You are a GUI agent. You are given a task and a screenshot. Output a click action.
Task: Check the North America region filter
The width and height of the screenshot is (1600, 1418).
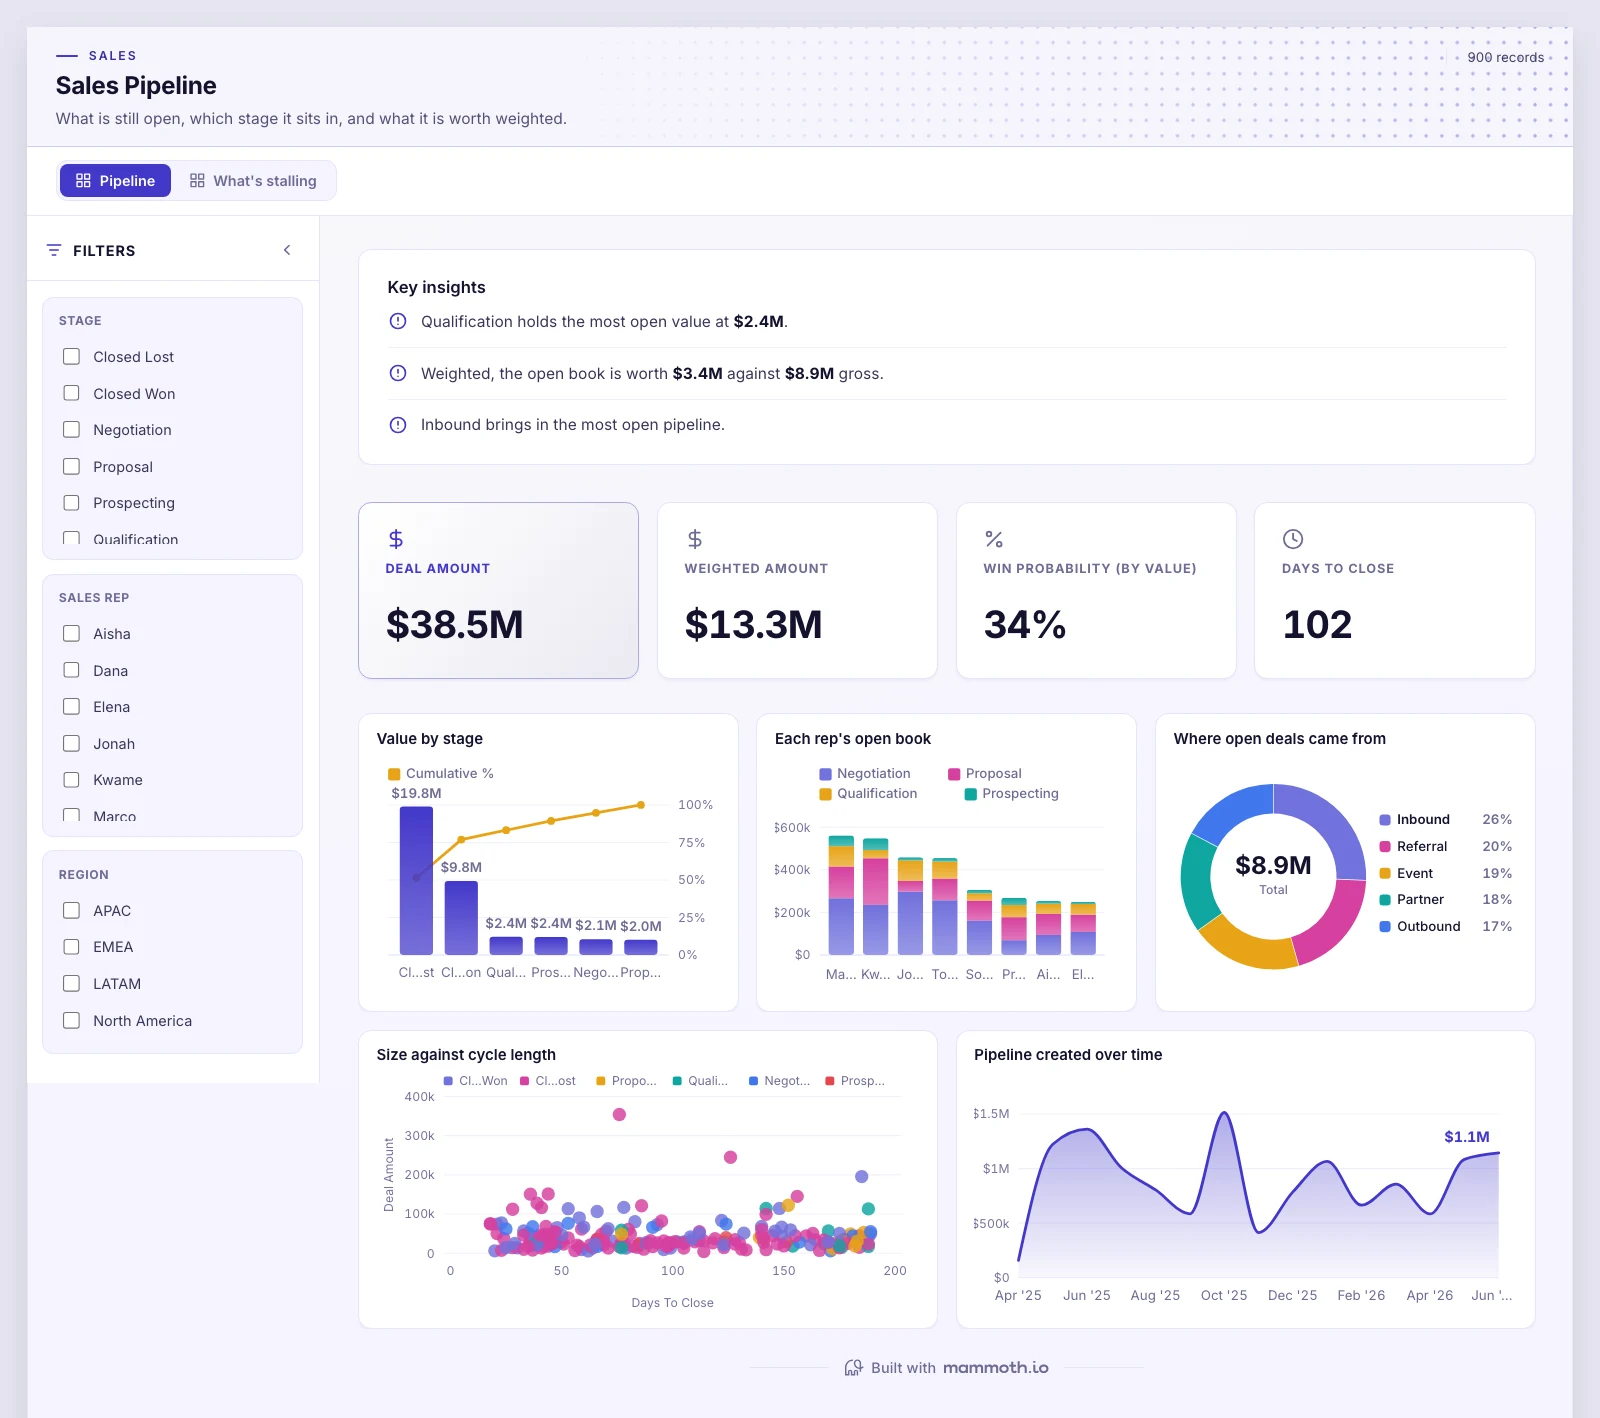point(72,1020)
